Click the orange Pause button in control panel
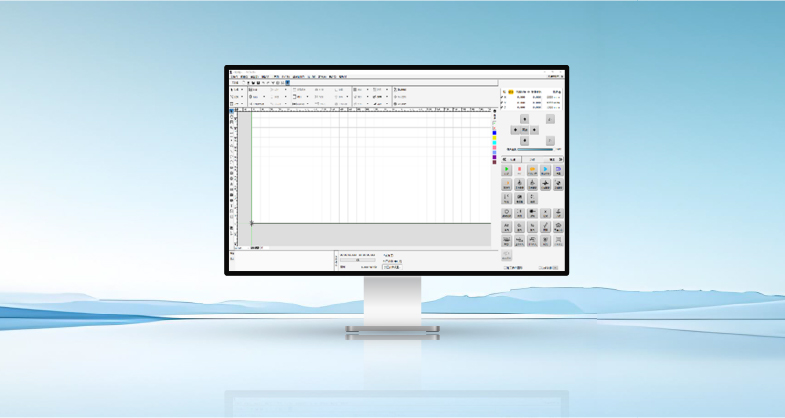 [533, 170]
